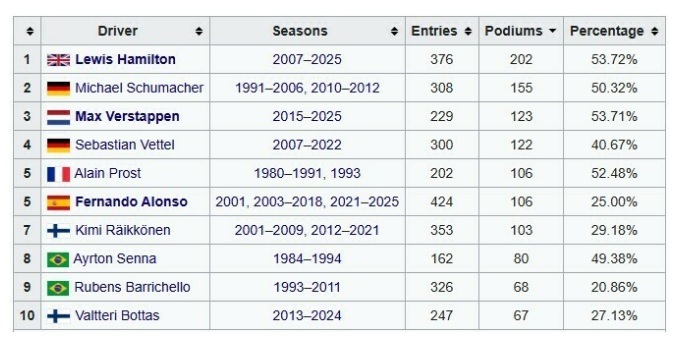The width and height of the screenshot is (682, 363).
Task: Open Sebastian Vettel's 2007–2022 seasons link
Action: click(x=307, y=145)
